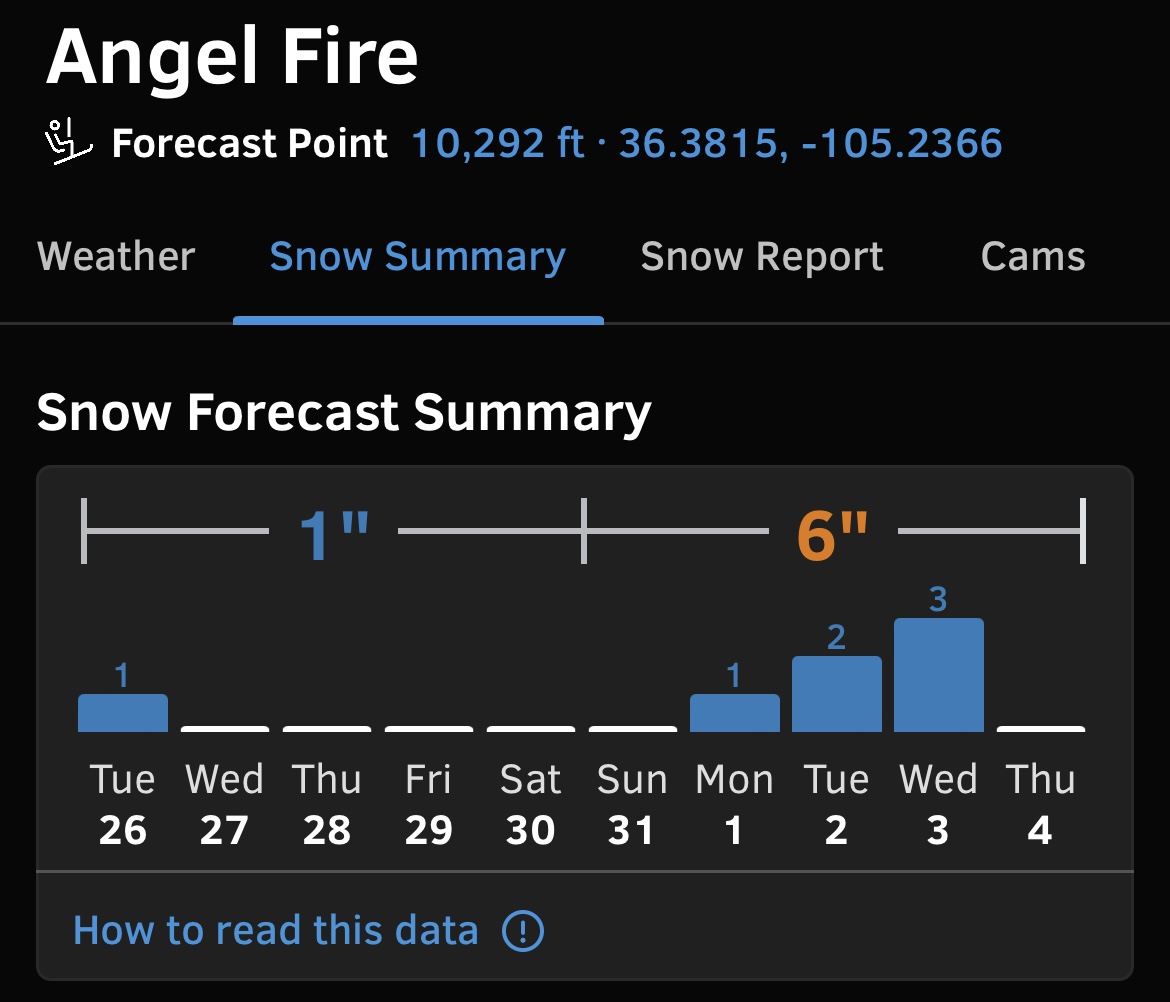Select the Wed 3 three-inch bar
The width and height of the screenshot is (1170, 1002).
(x=939, y=674)
